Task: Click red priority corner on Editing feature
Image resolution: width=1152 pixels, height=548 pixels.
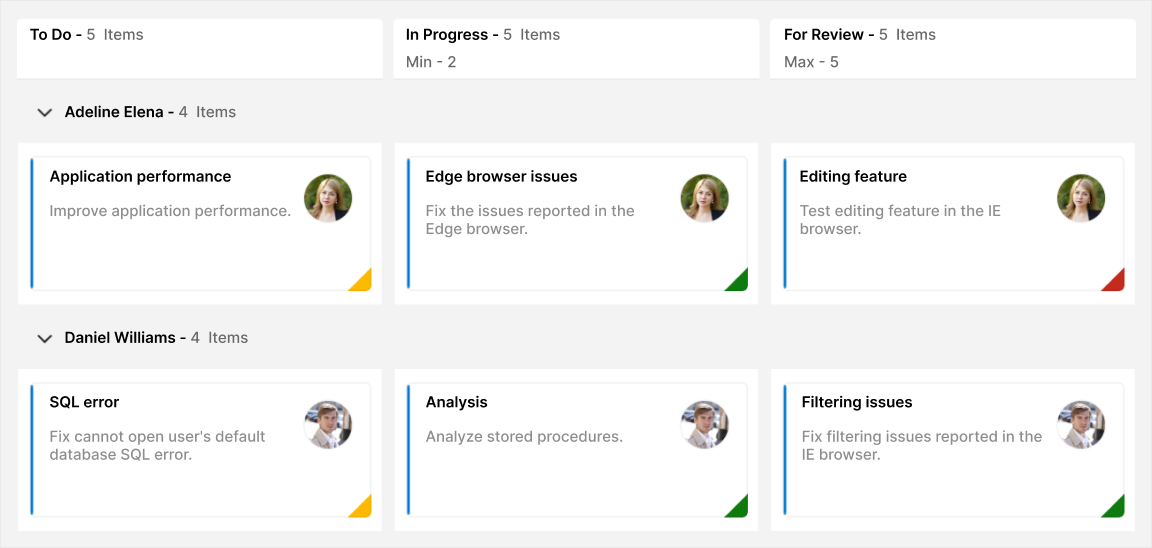Action: click(x=1116, y=282)
